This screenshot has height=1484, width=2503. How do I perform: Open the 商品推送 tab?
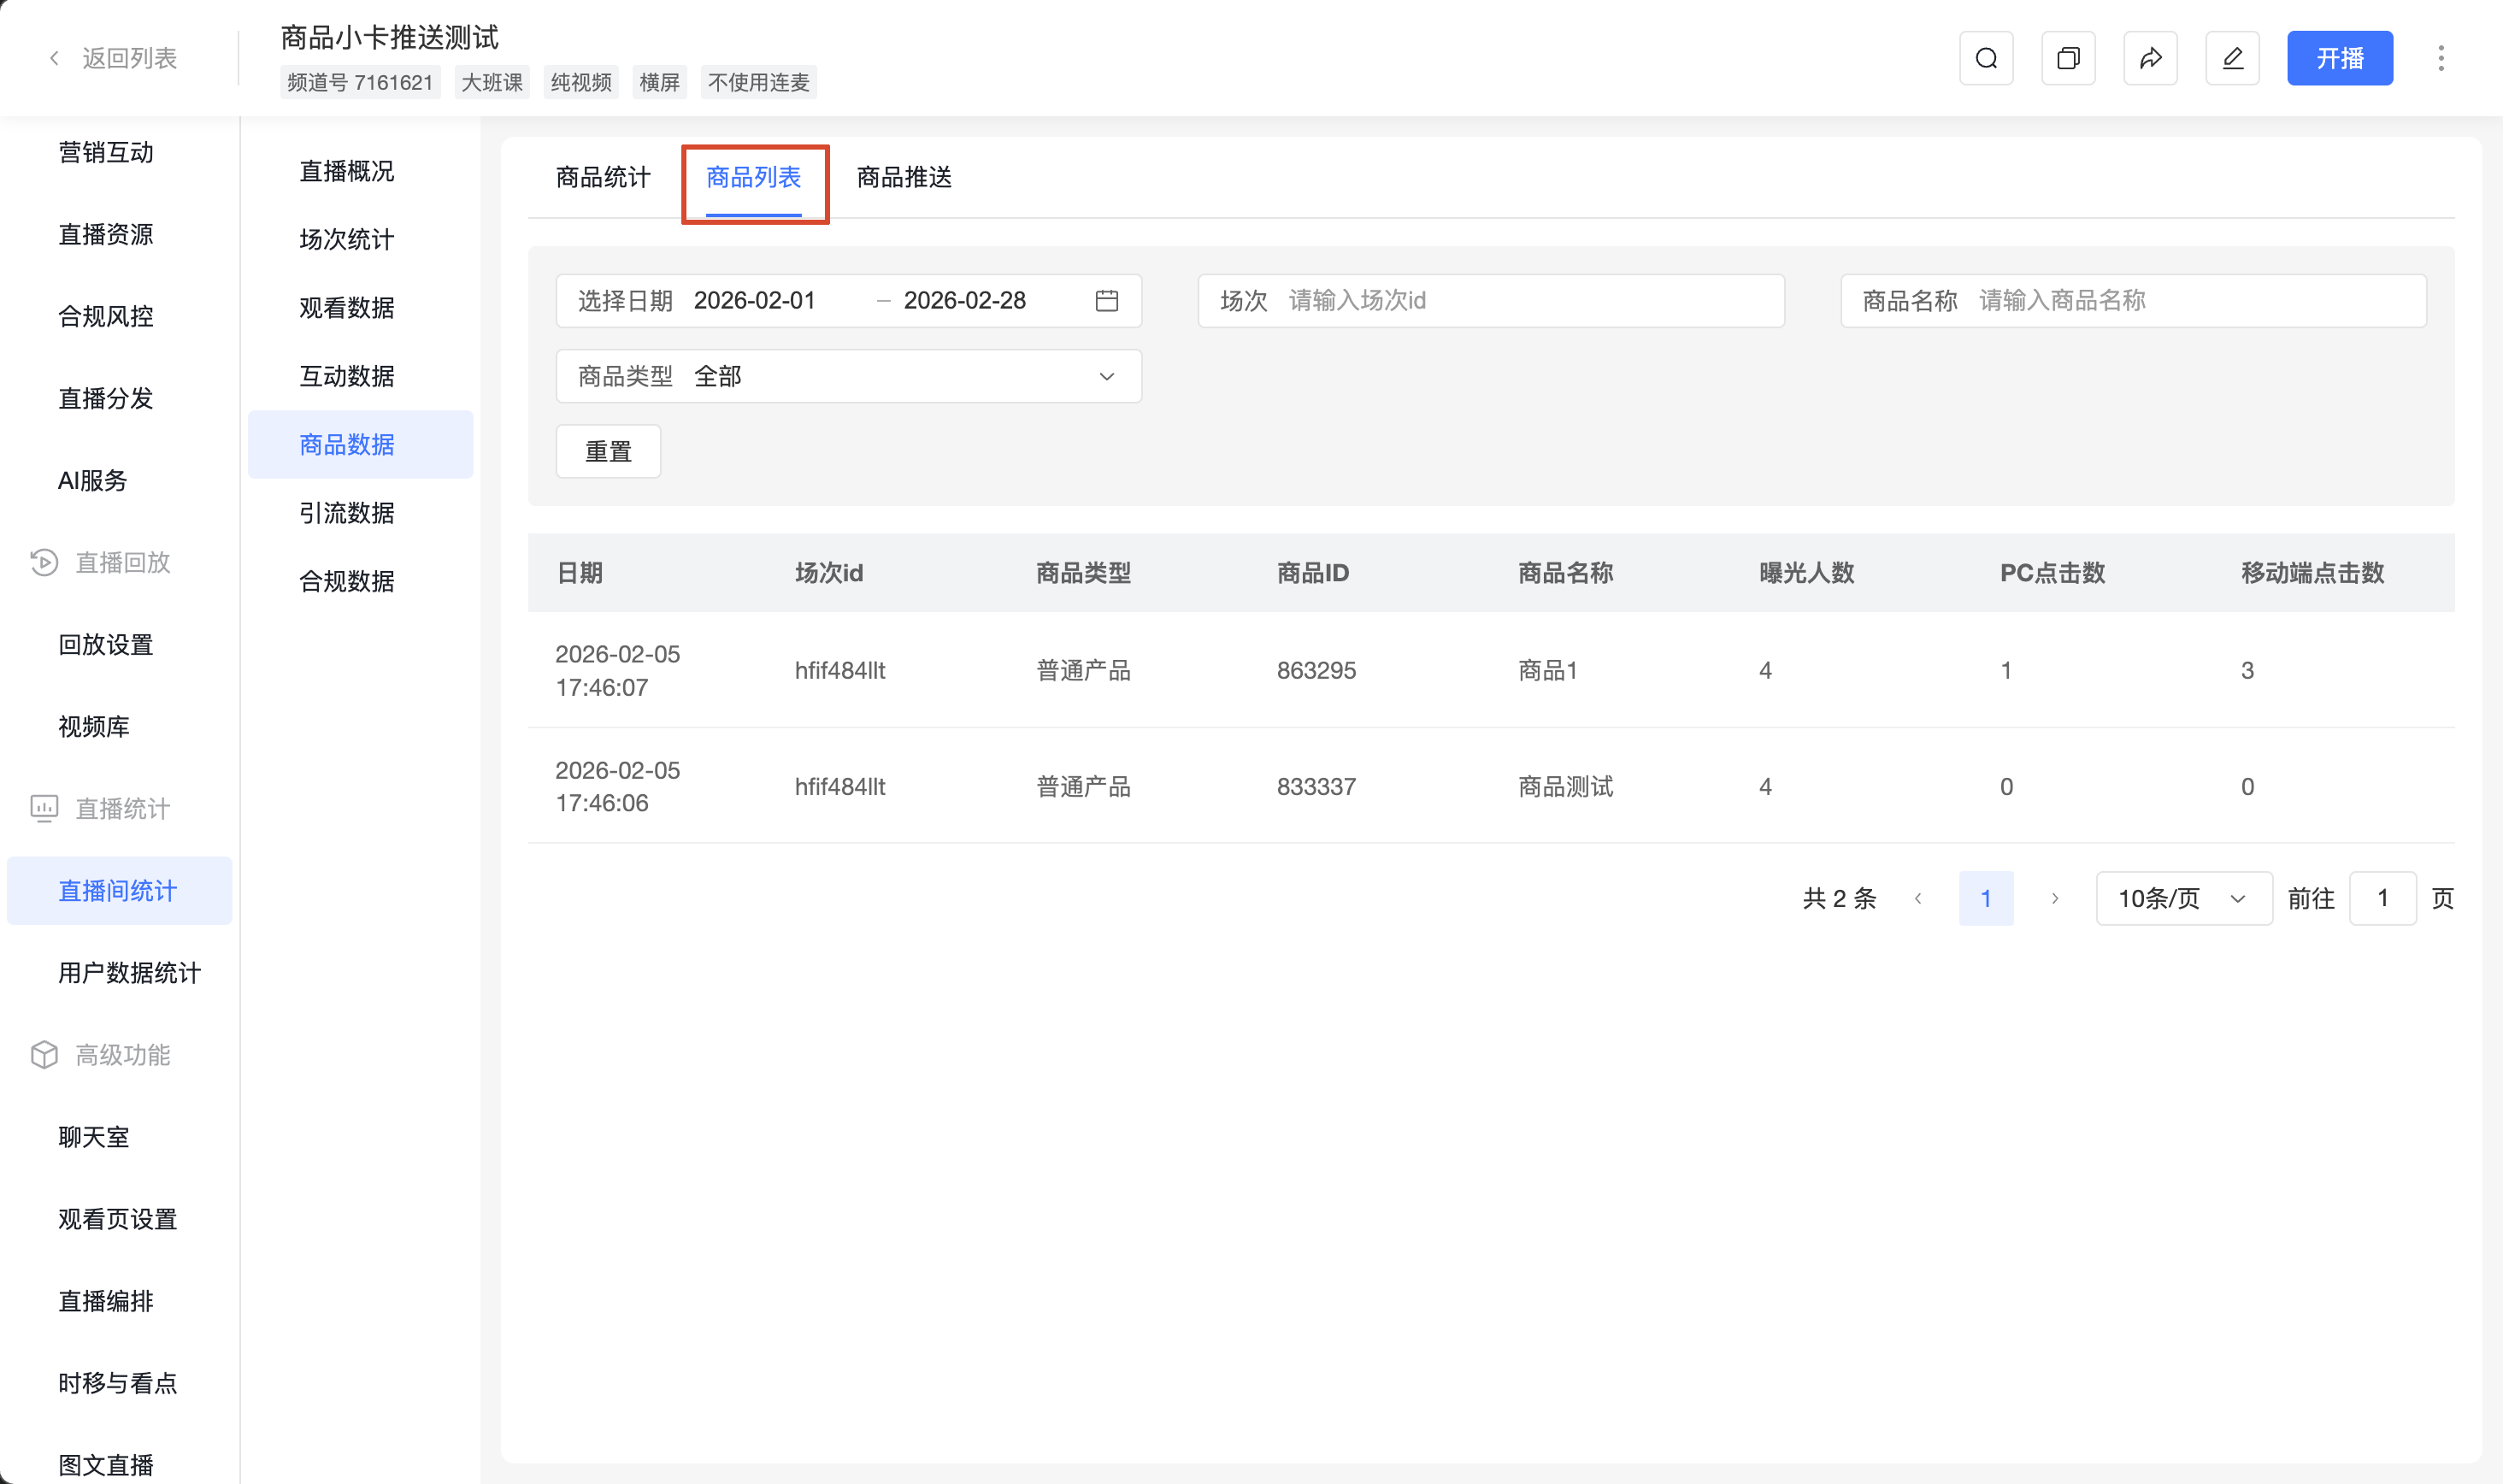tap(904, 177)
